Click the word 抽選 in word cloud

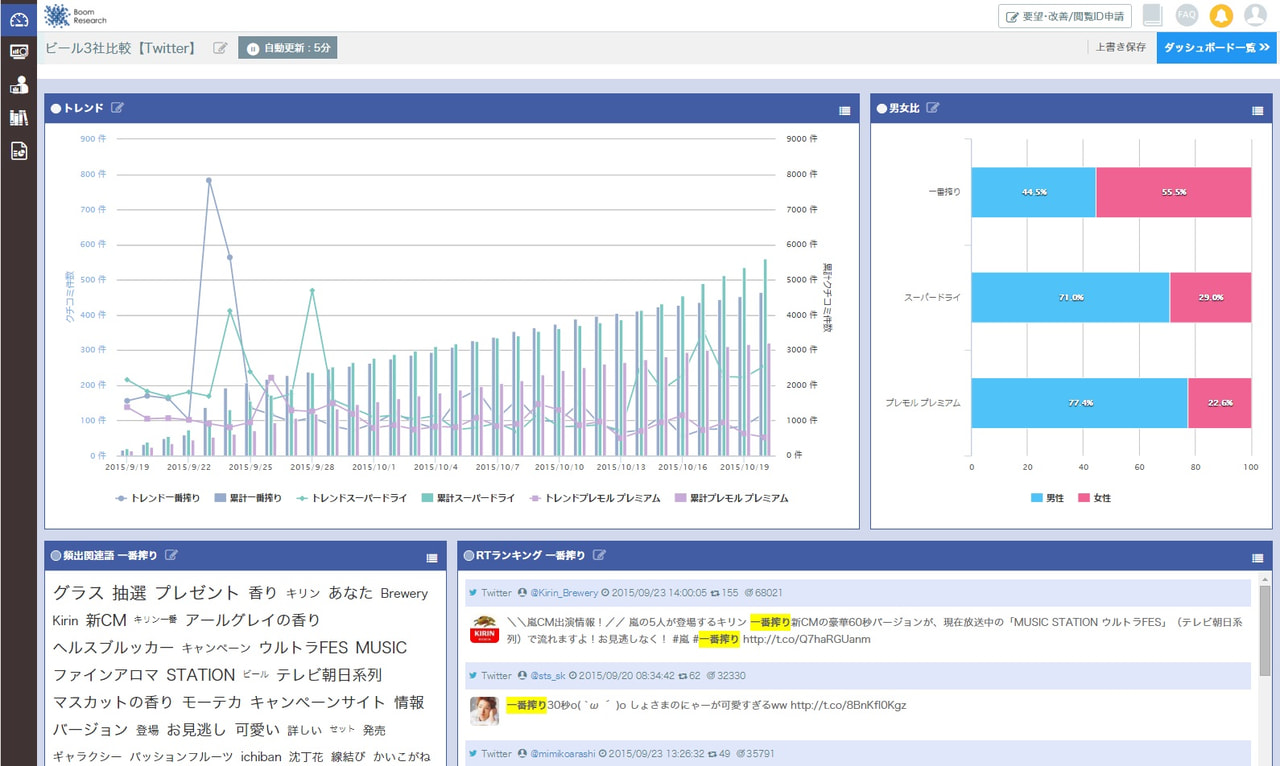pos(130,592)
